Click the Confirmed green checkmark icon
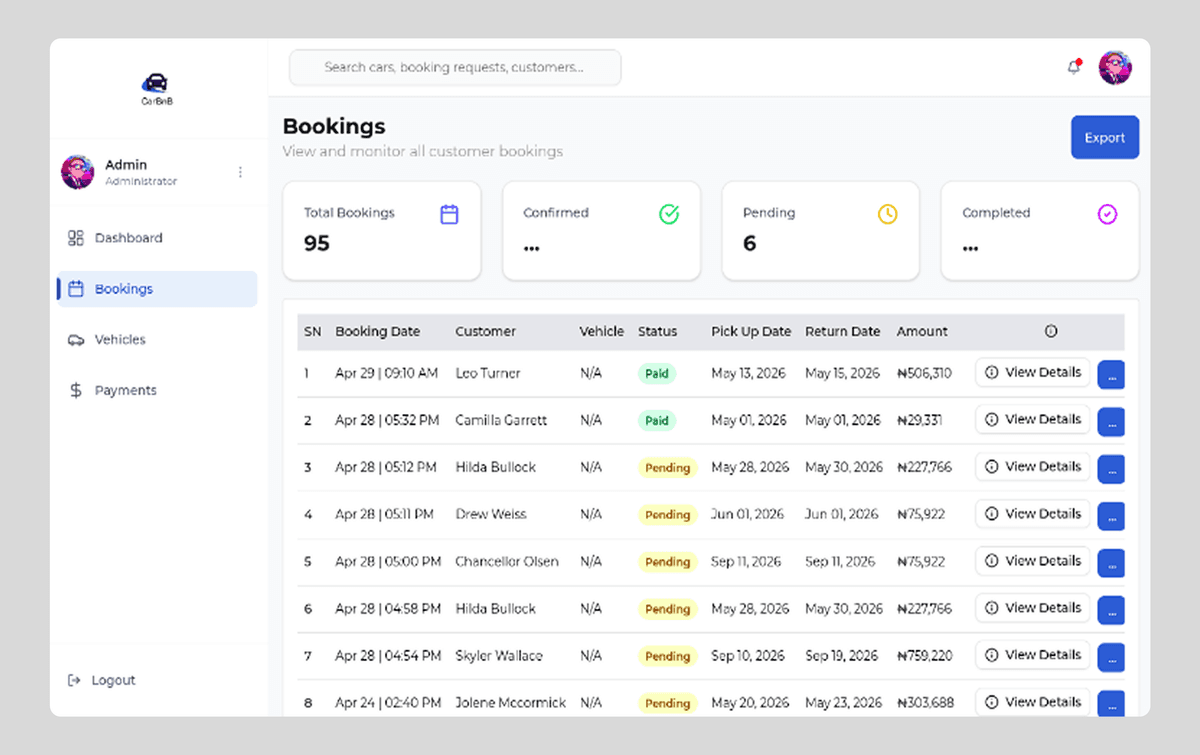The image size is (1200, 755). [x=669, y=214]
